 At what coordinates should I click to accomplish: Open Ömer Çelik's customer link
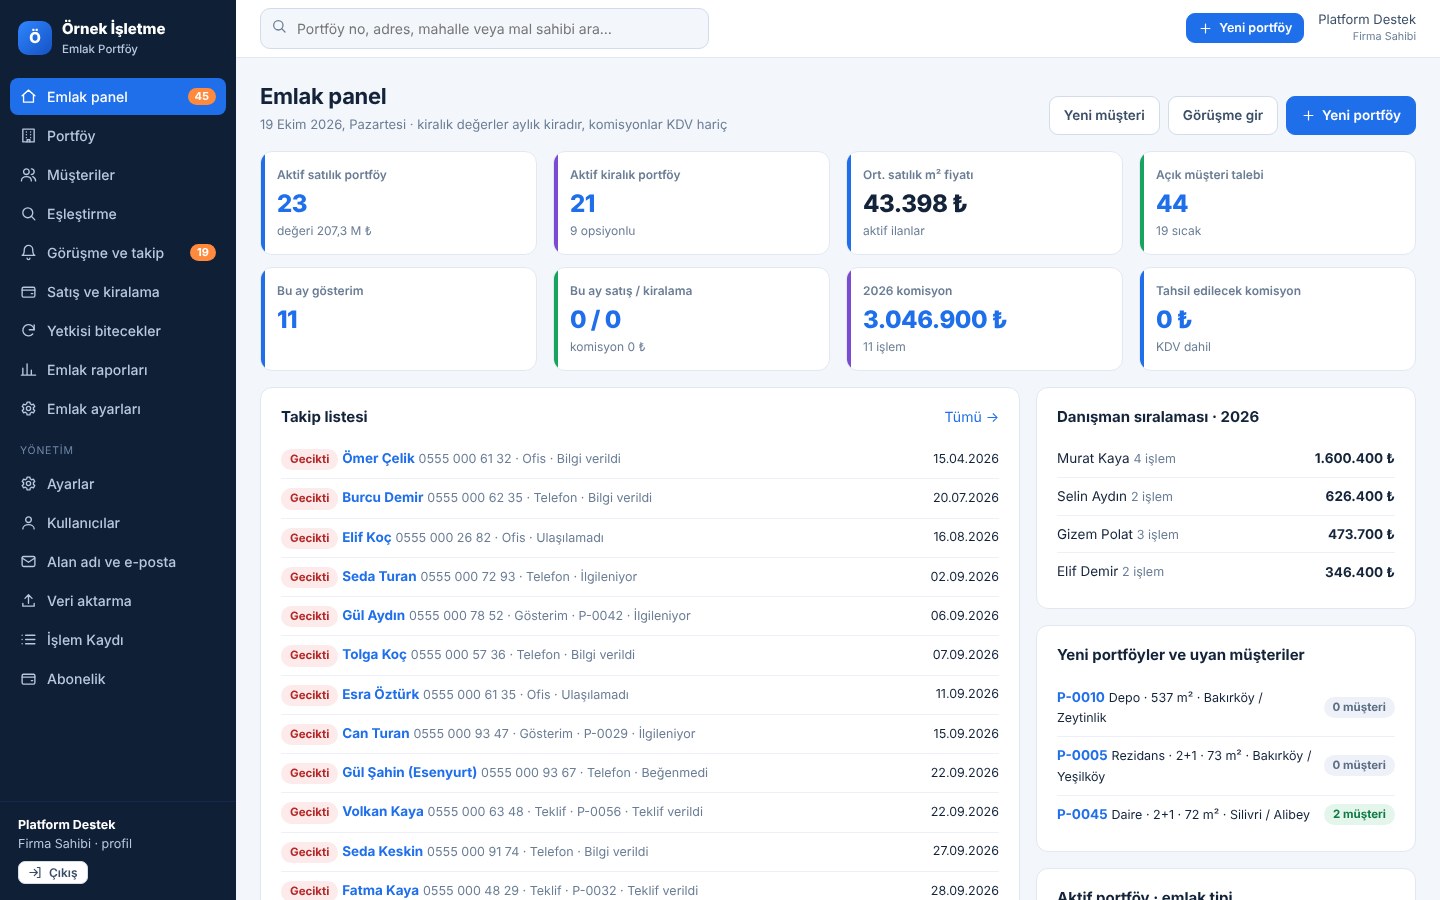coord(378,458)
